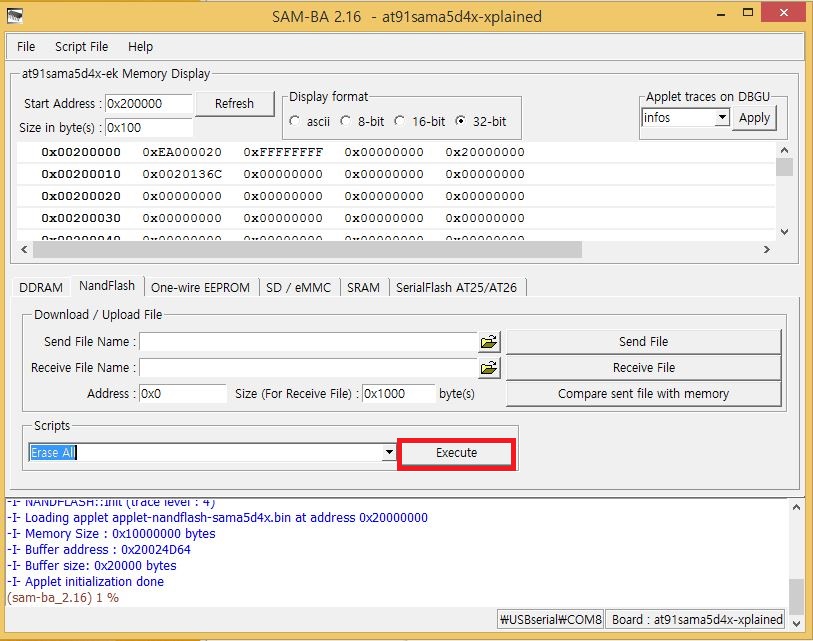The width and height of the screenshot is (813, 641).
Task: Select the 8-bit display format
Action: 347,121
